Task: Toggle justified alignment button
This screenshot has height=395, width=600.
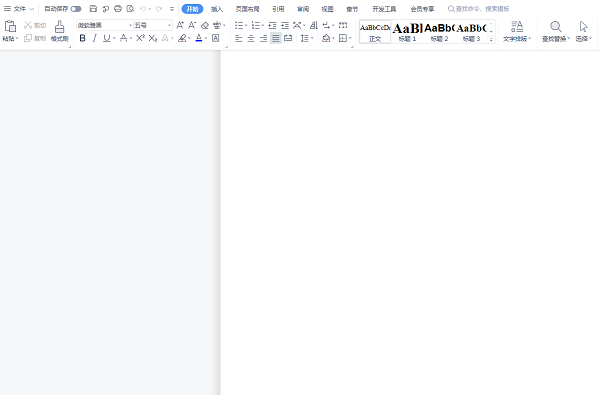Action: (x=276, y=38)
